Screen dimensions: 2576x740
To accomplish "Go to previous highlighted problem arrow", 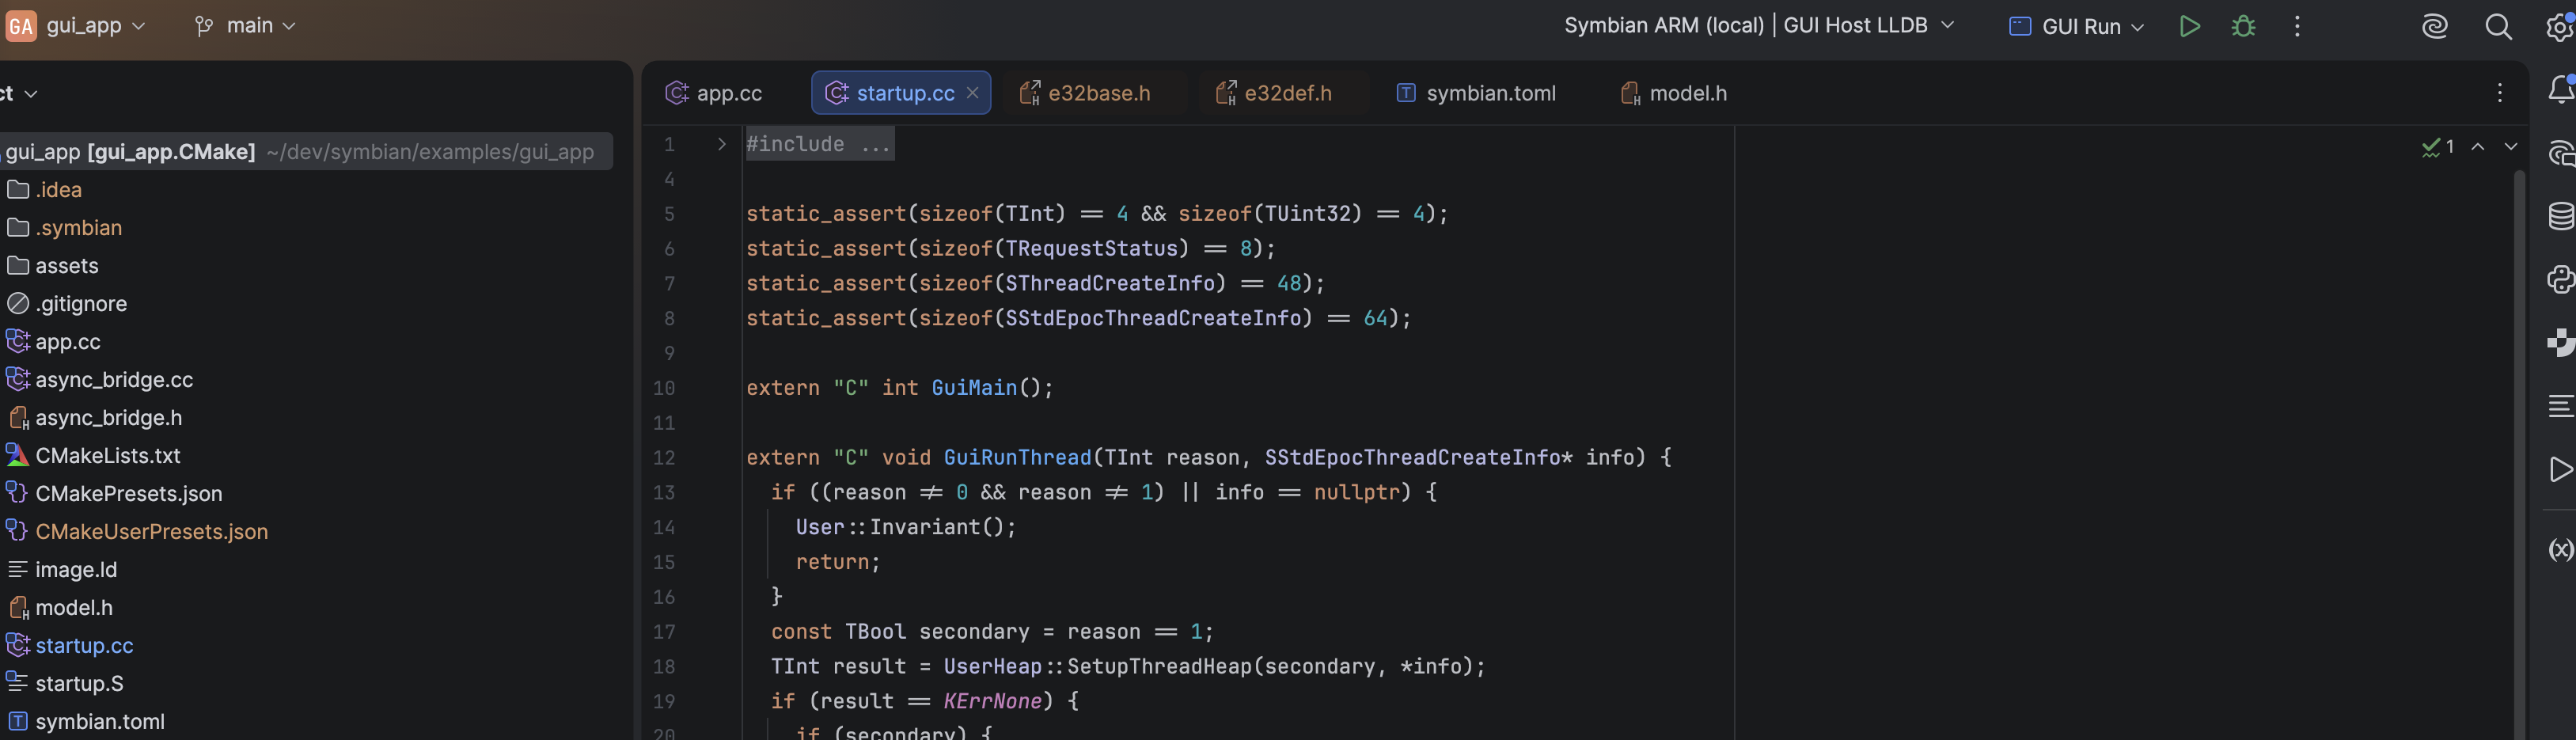I will click(x=2478, y=147).
